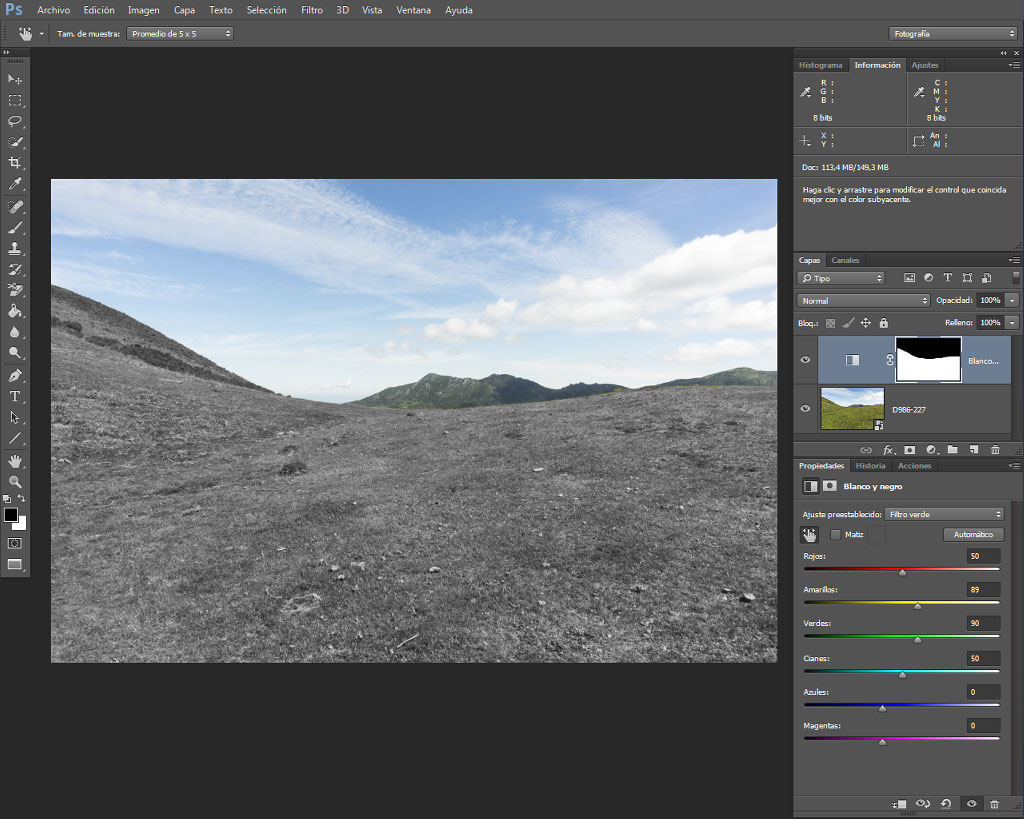Click the lock all icon

(884, 323)
